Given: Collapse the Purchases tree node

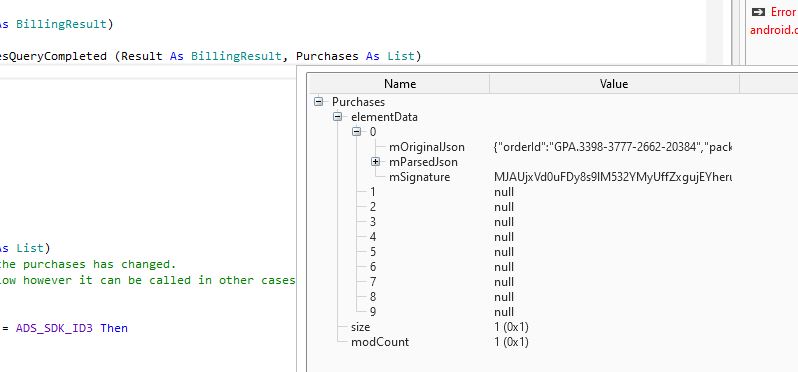Looking at the screenshot, I should point(319,102).
